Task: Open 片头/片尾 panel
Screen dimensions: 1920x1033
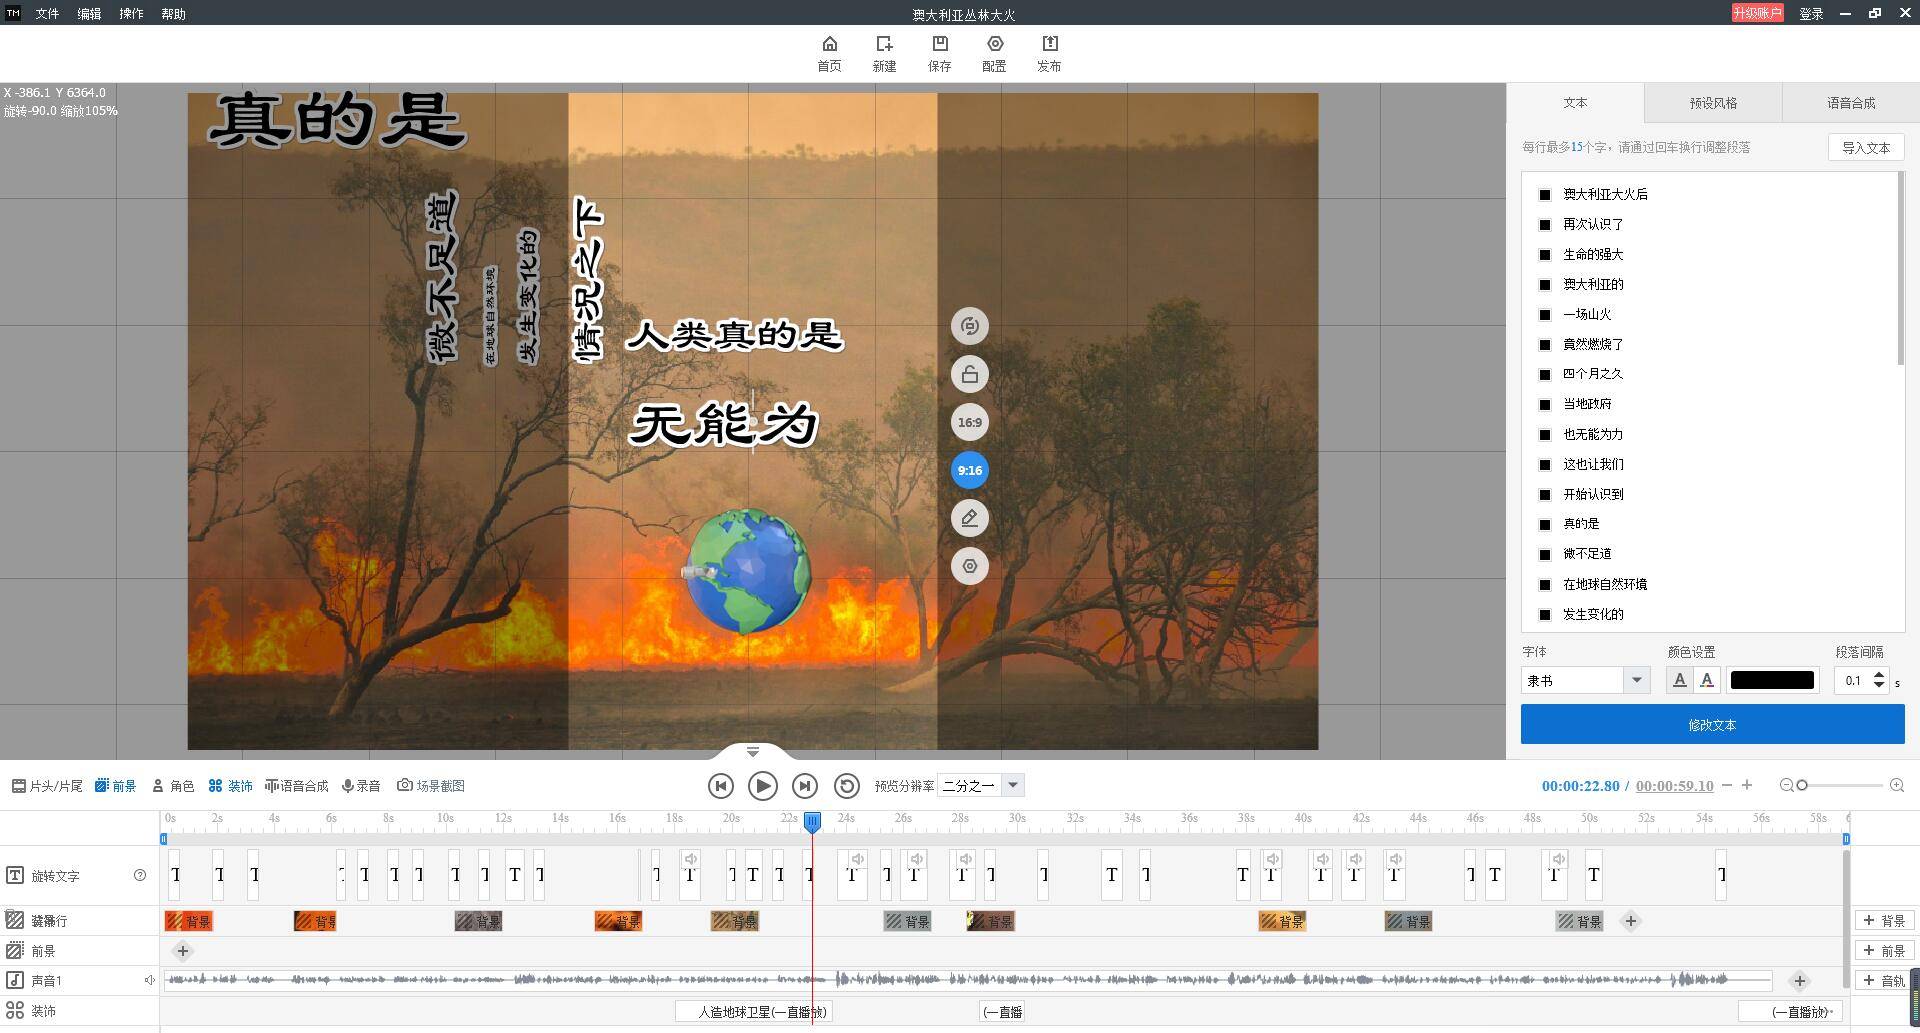Action: (x=47, y=786)
